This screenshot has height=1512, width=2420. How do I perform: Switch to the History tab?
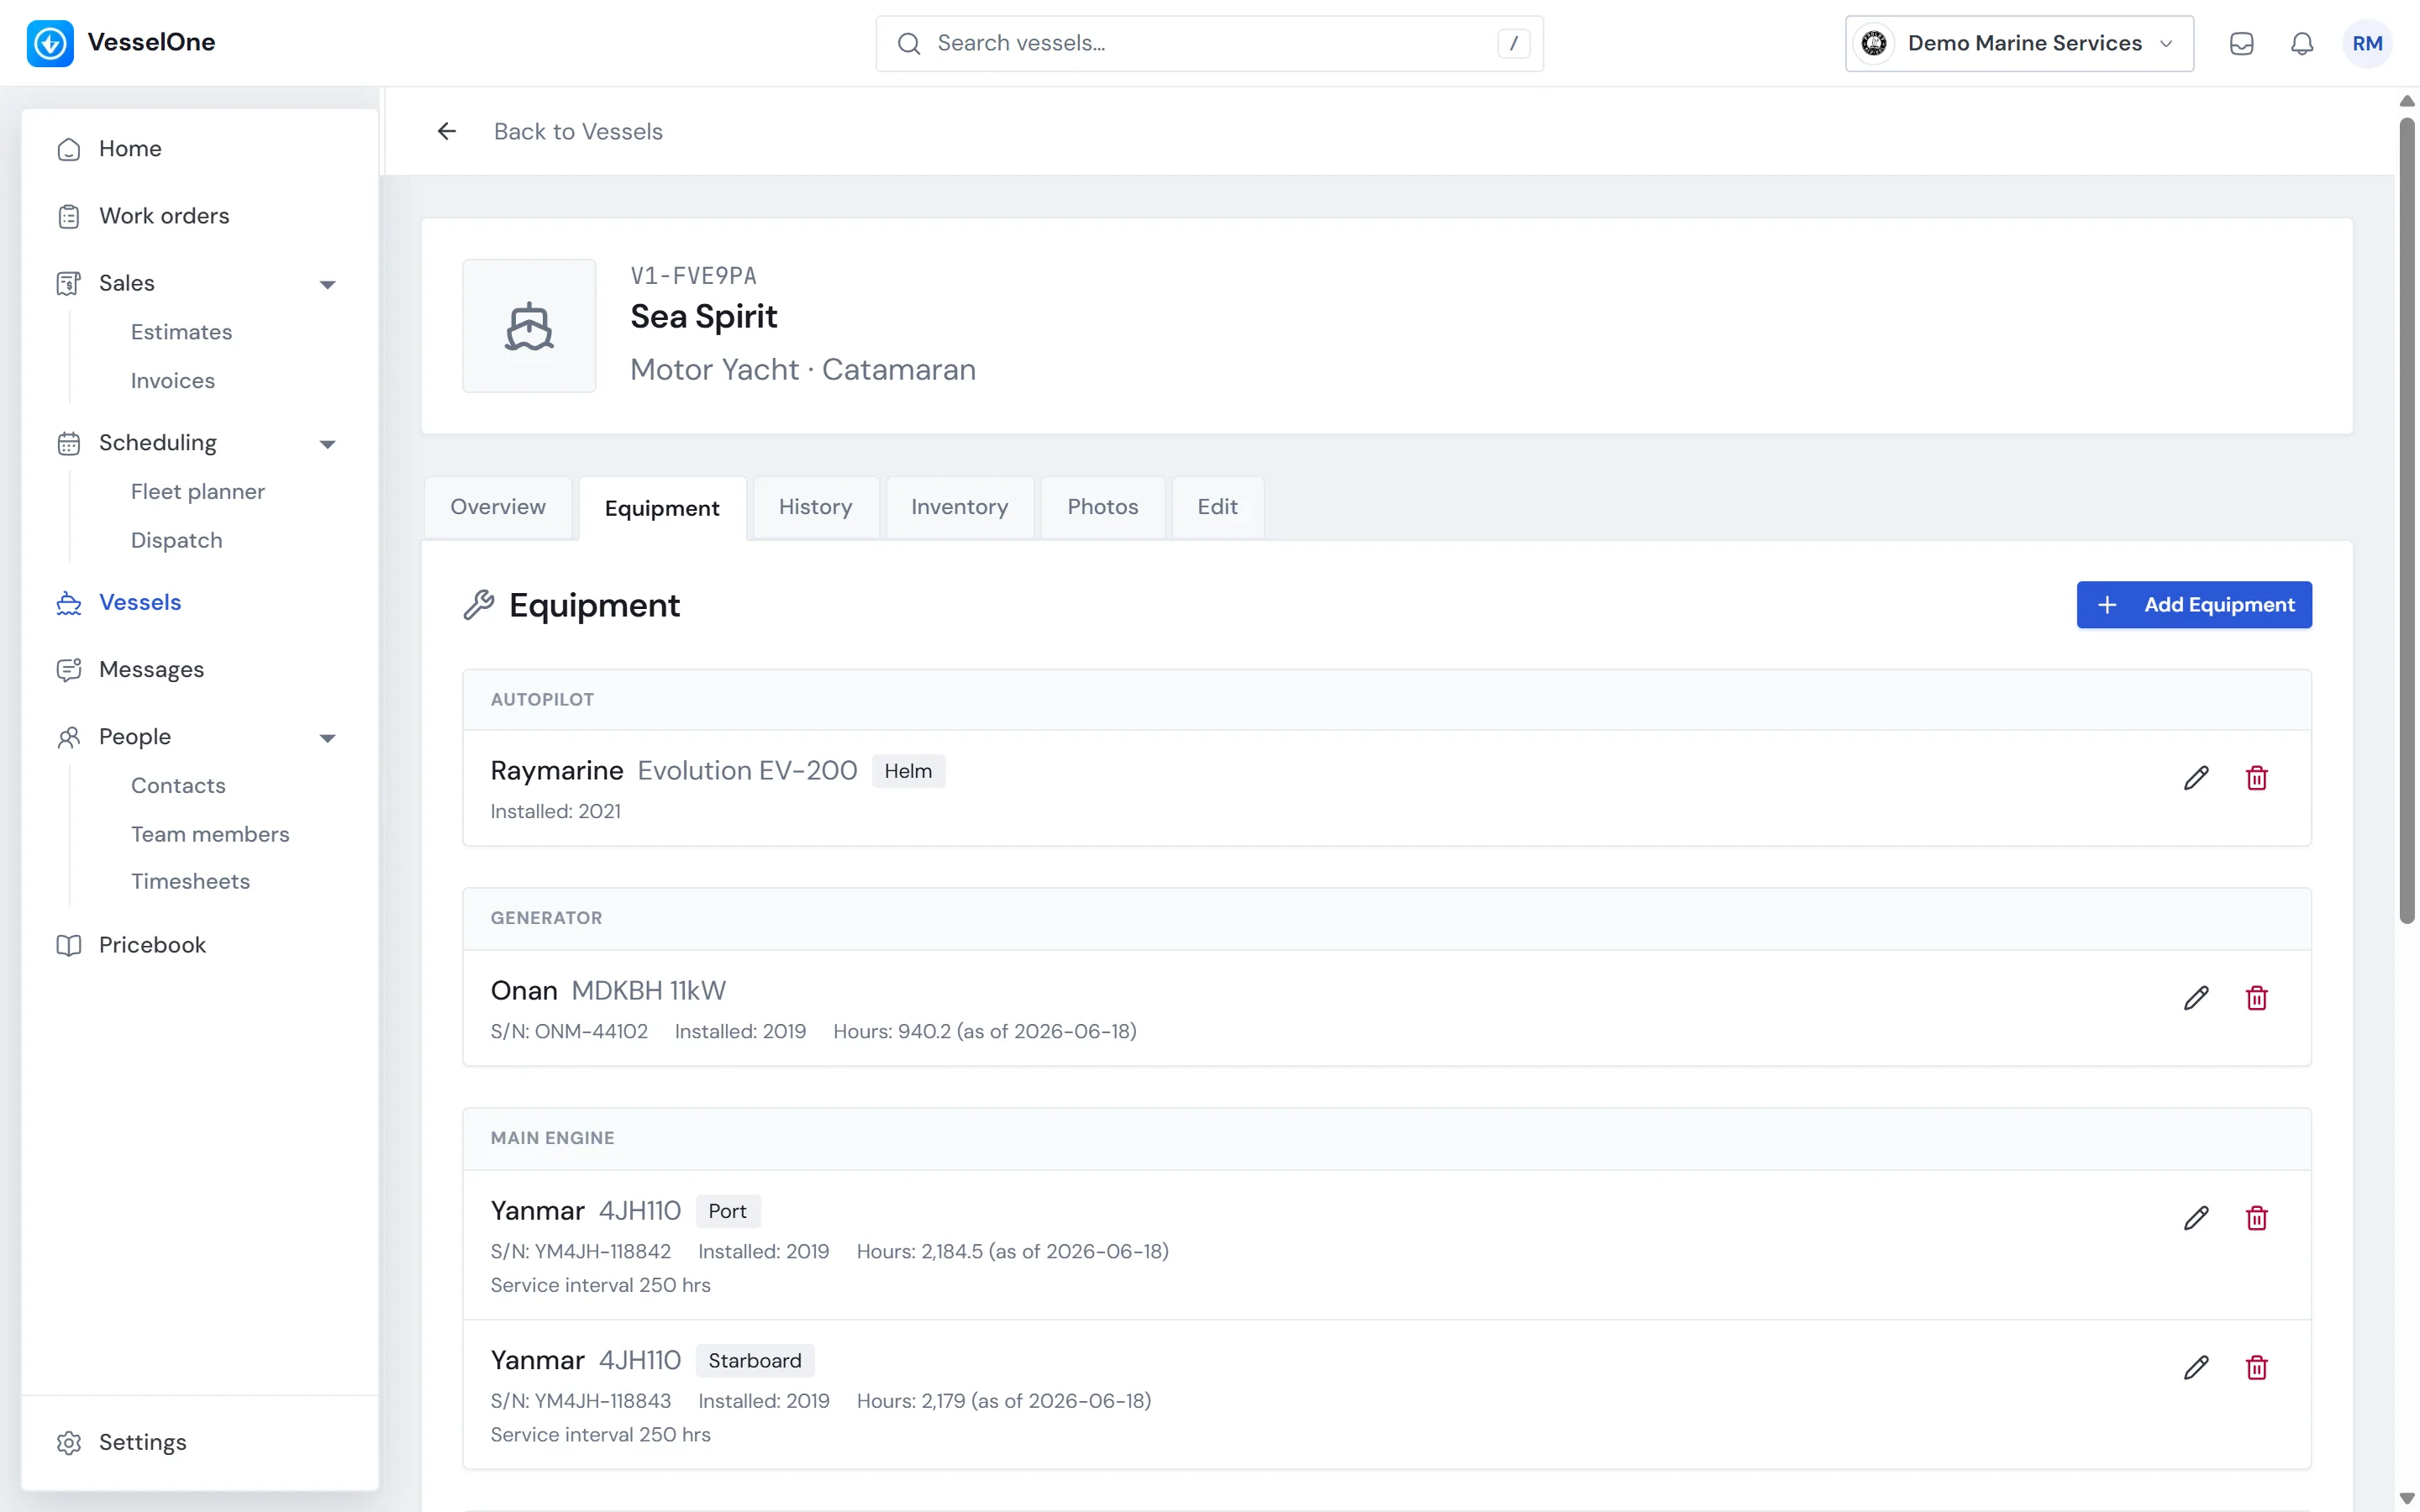[x=816, y=507]
